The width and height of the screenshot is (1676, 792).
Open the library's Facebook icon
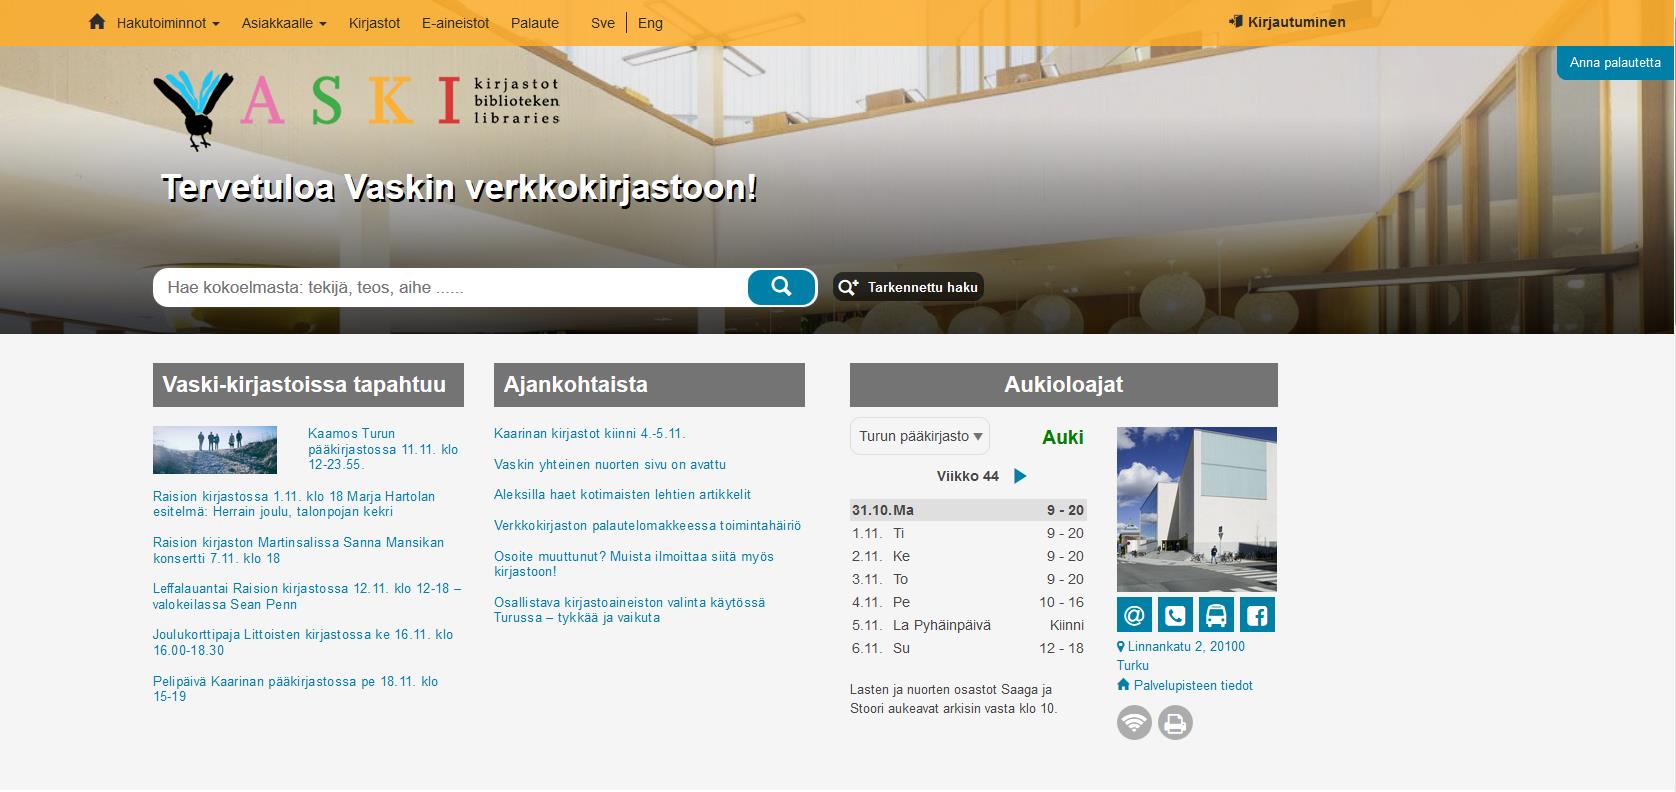pos(1257,615)
